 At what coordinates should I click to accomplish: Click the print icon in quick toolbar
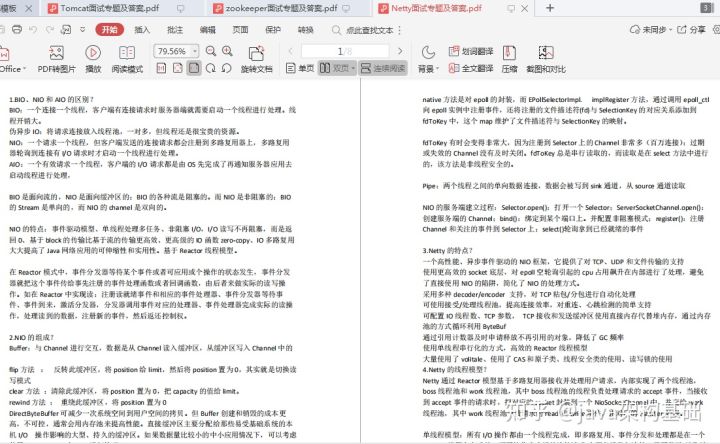[17, 29]
